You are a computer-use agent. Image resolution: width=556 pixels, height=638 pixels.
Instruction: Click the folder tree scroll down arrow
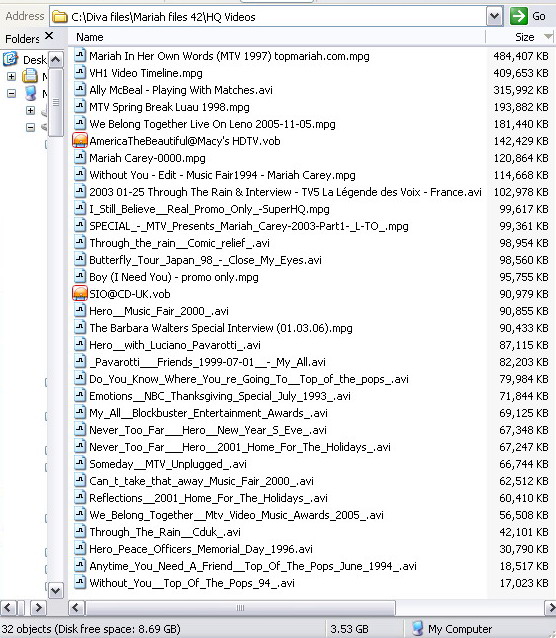point(56,590)
